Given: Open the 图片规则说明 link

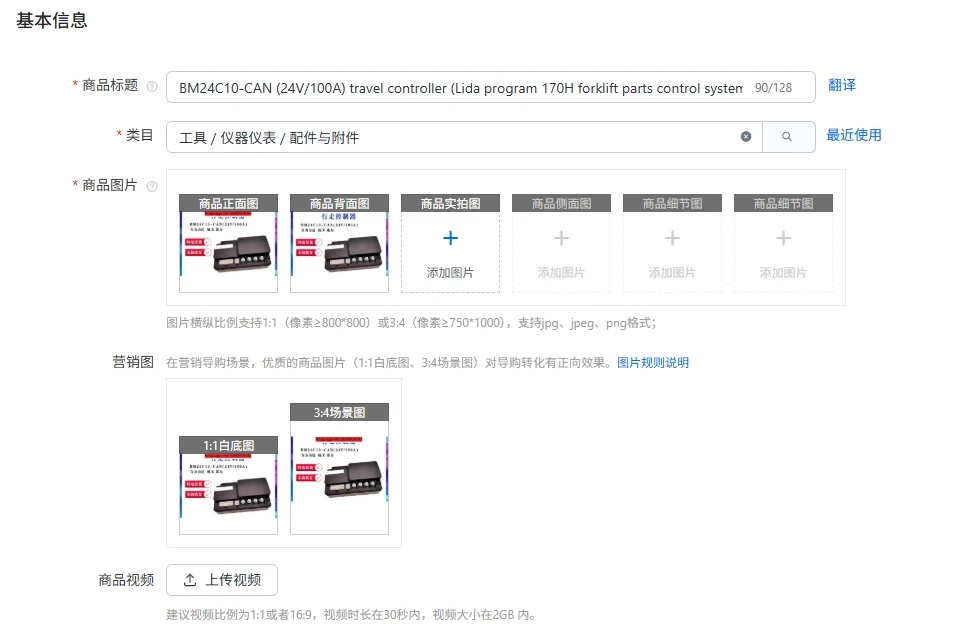Looking at the screenshot, I should pos(653,363).
